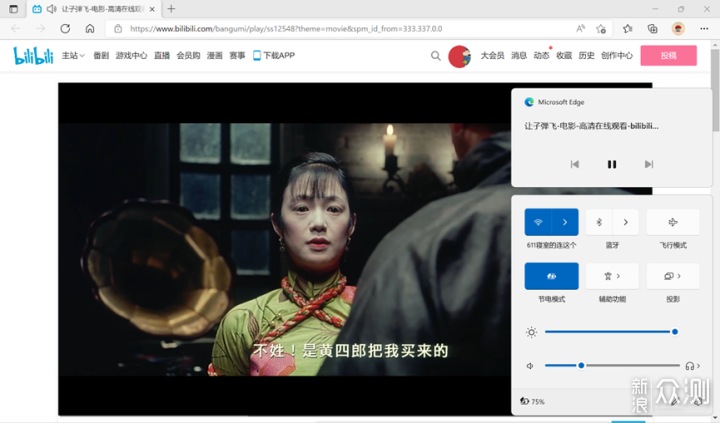
Task: Open the 漫画 menu item
Action: (x=214, y=56)
